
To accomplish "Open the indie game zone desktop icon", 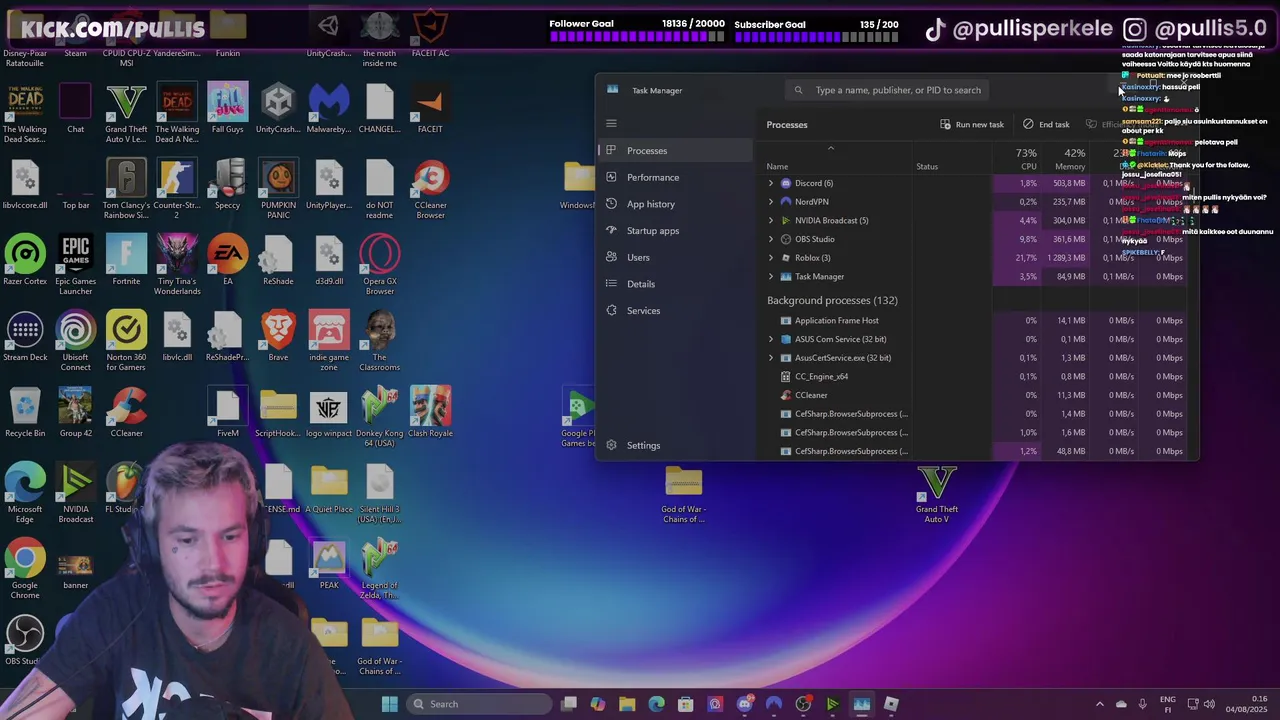I will (329, 342).
